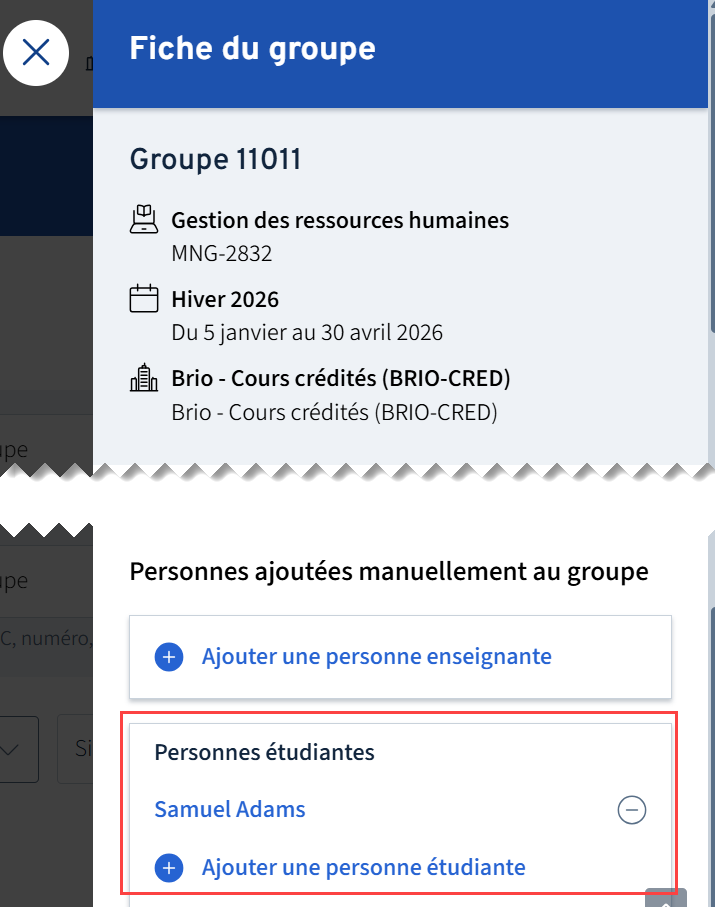The width and height of the screenshot is (715, 907).
Task: Click the plus icon for adding a personne étudiante
Action: pyautogui.click(x=169, y=868)
